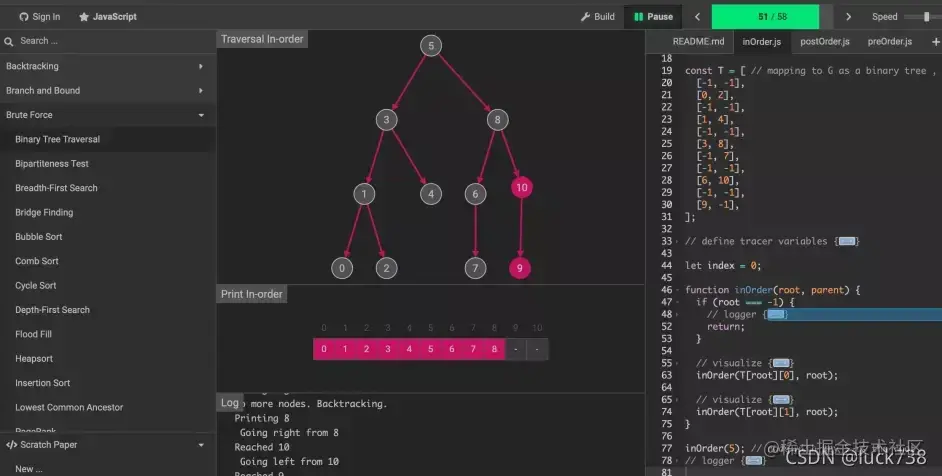Switch to the README.md tab
This screenshot has height=476, width=942.
698,41
